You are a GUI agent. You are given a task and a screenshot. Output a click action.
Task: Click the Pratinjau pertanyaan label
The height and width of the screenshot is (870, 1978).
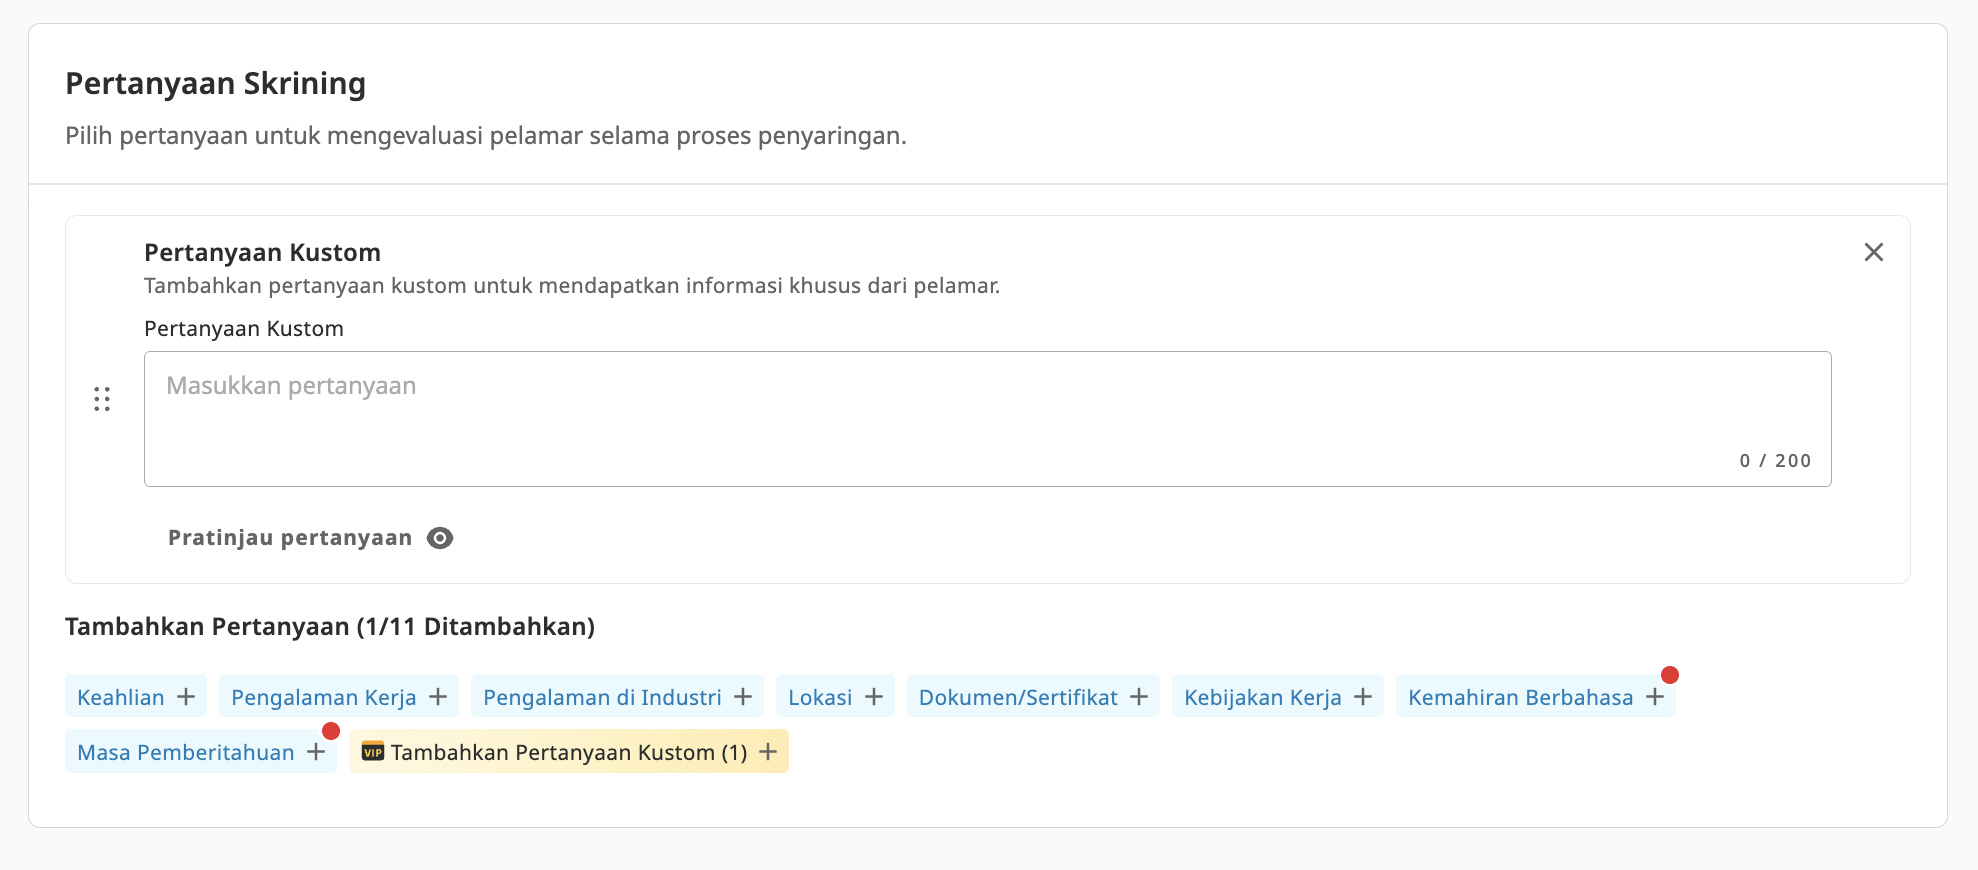coord(290,538)
